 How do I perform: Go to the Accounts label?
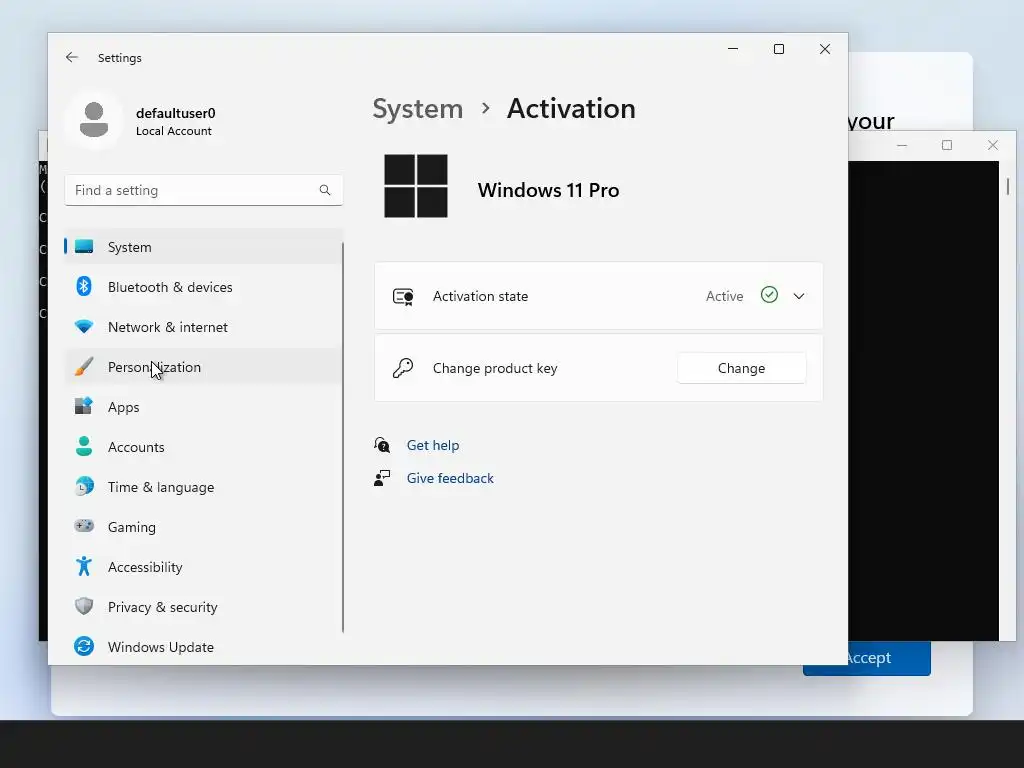coord(136,447)
